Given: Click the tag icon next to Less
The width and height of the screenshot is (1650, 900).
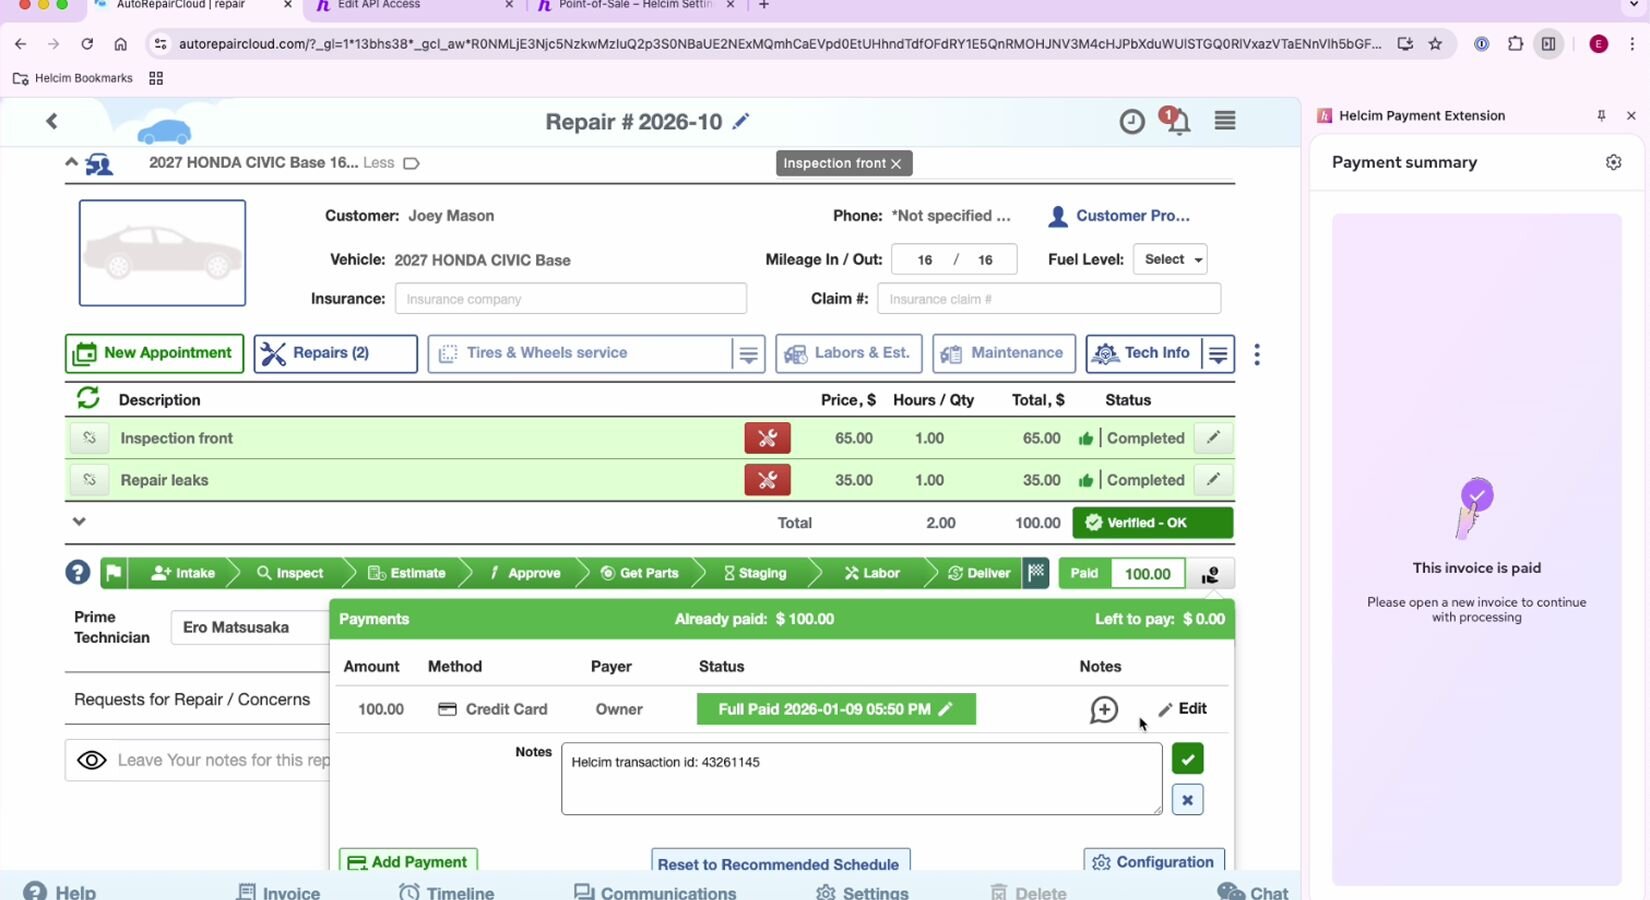Looking at the screenshot, I should point(411,163).
